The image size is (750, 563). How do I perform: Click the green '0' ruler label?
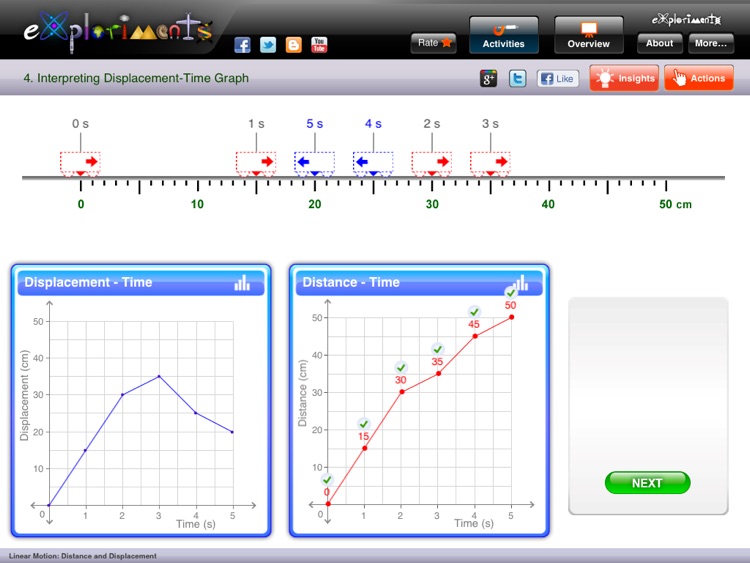(81, 204)
